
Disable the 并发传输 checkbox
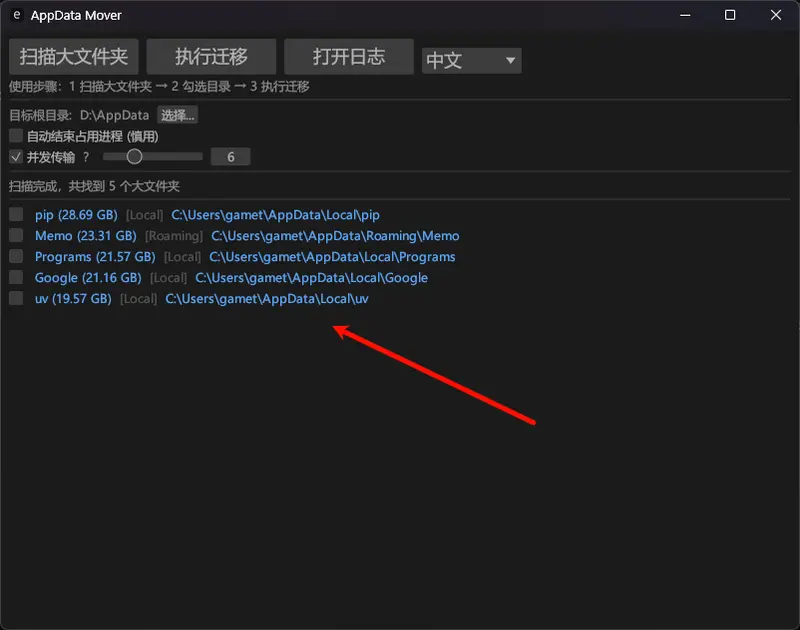(x=15, y=156)
